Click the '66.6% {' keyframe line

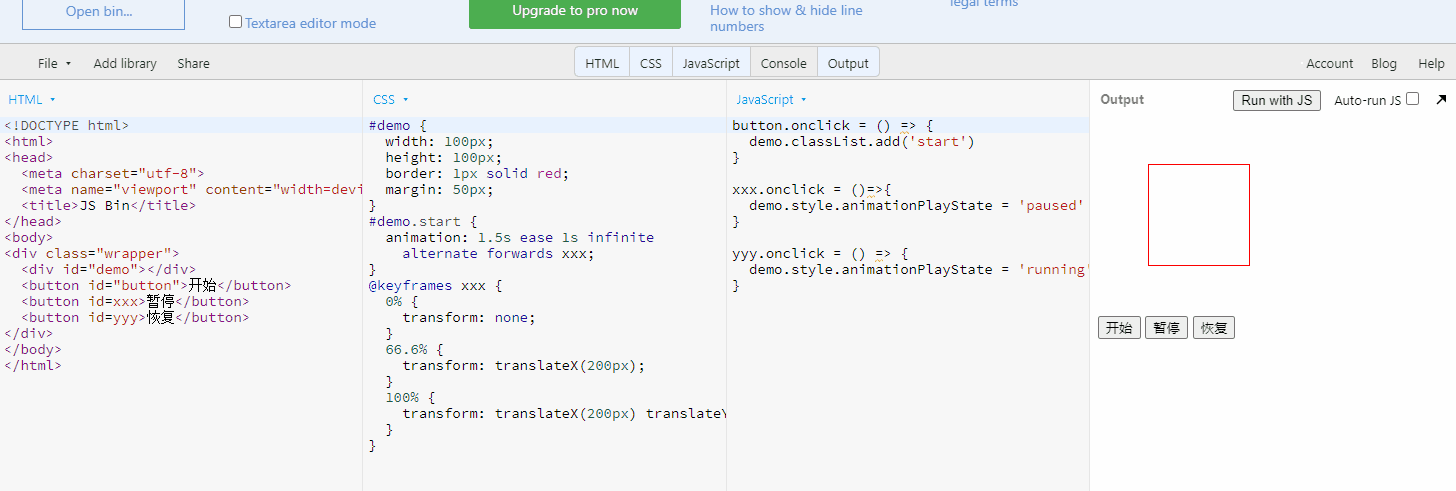click(x=415, y=349)
